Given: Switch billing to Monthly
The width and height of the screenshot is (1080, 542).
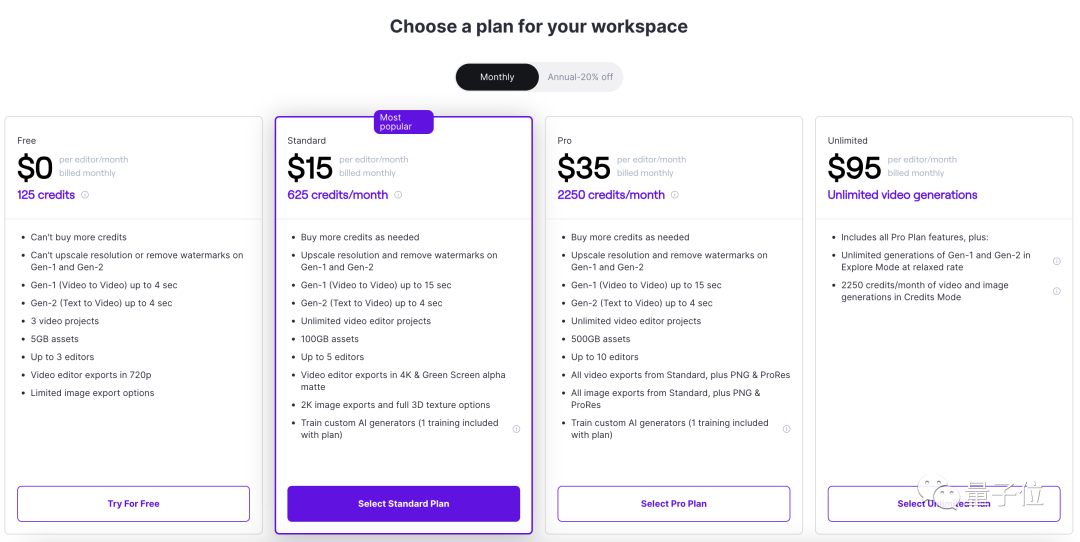Looking at the screenshot, I should 497,77.
